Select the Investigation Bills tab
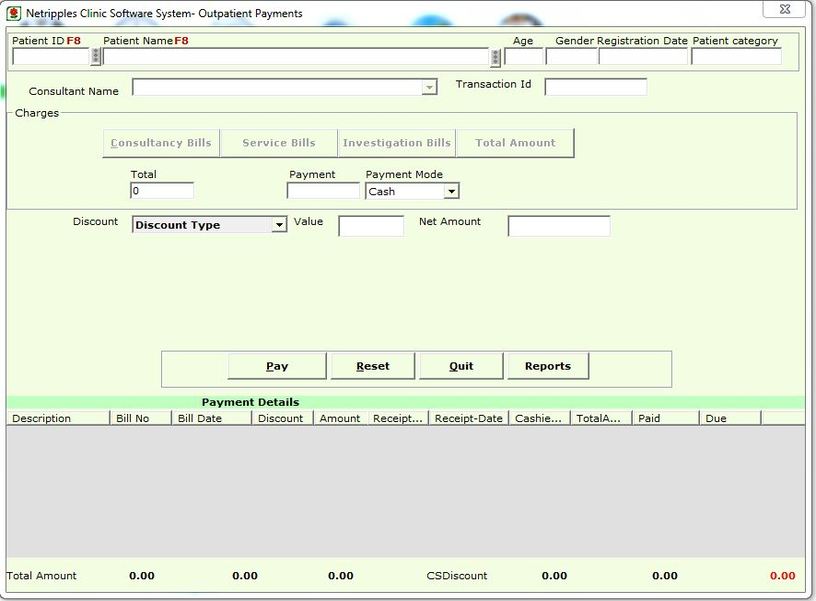 pyautogui.click(x=397, y=143)
